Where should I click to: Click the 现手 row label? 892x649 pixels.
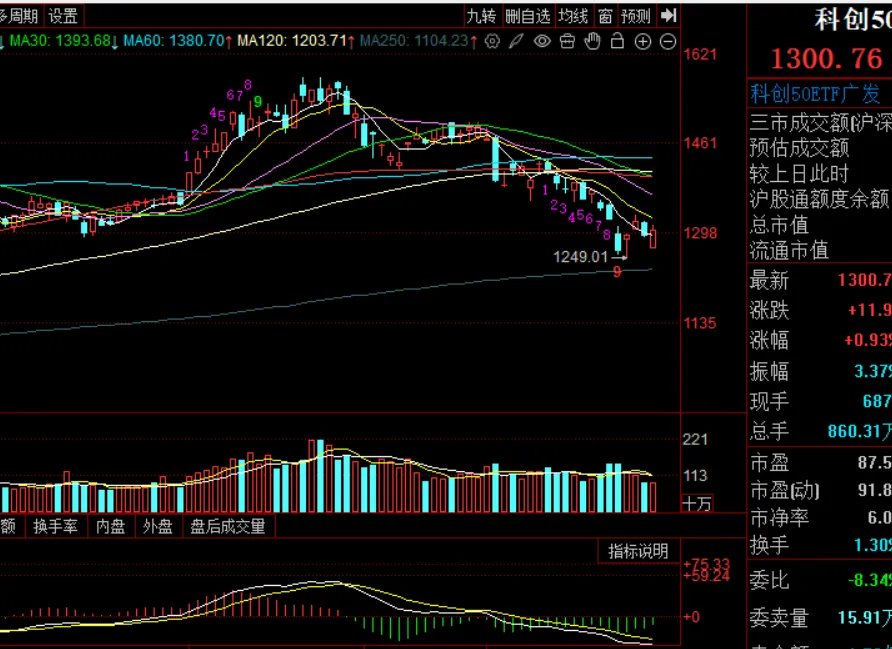(770, 402)
